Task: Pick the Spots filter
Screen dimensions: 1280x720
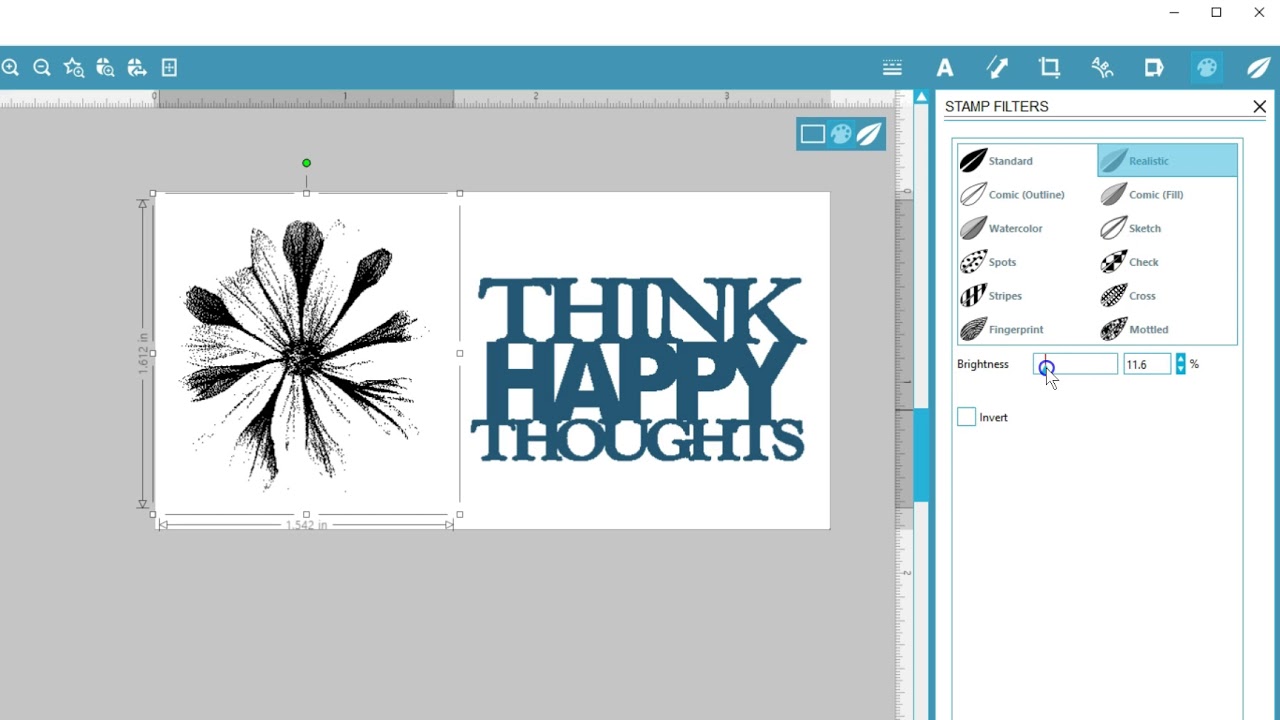Action: pos(1027,262)
